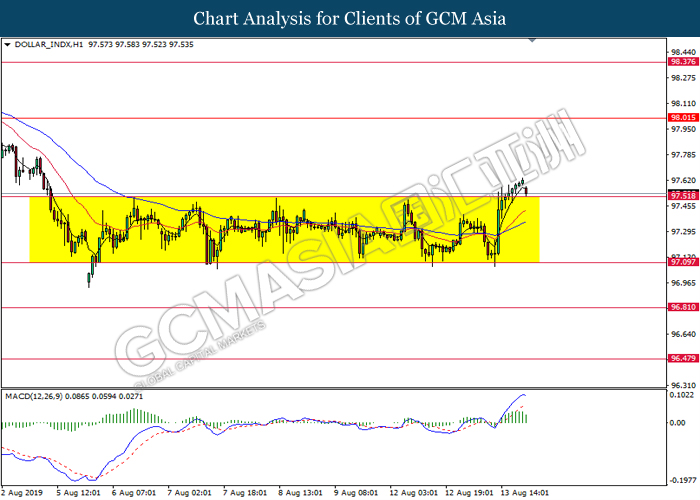Click the 7 Aug 02:01 time label
Viewport: 700px width, 500px height.
189,493
